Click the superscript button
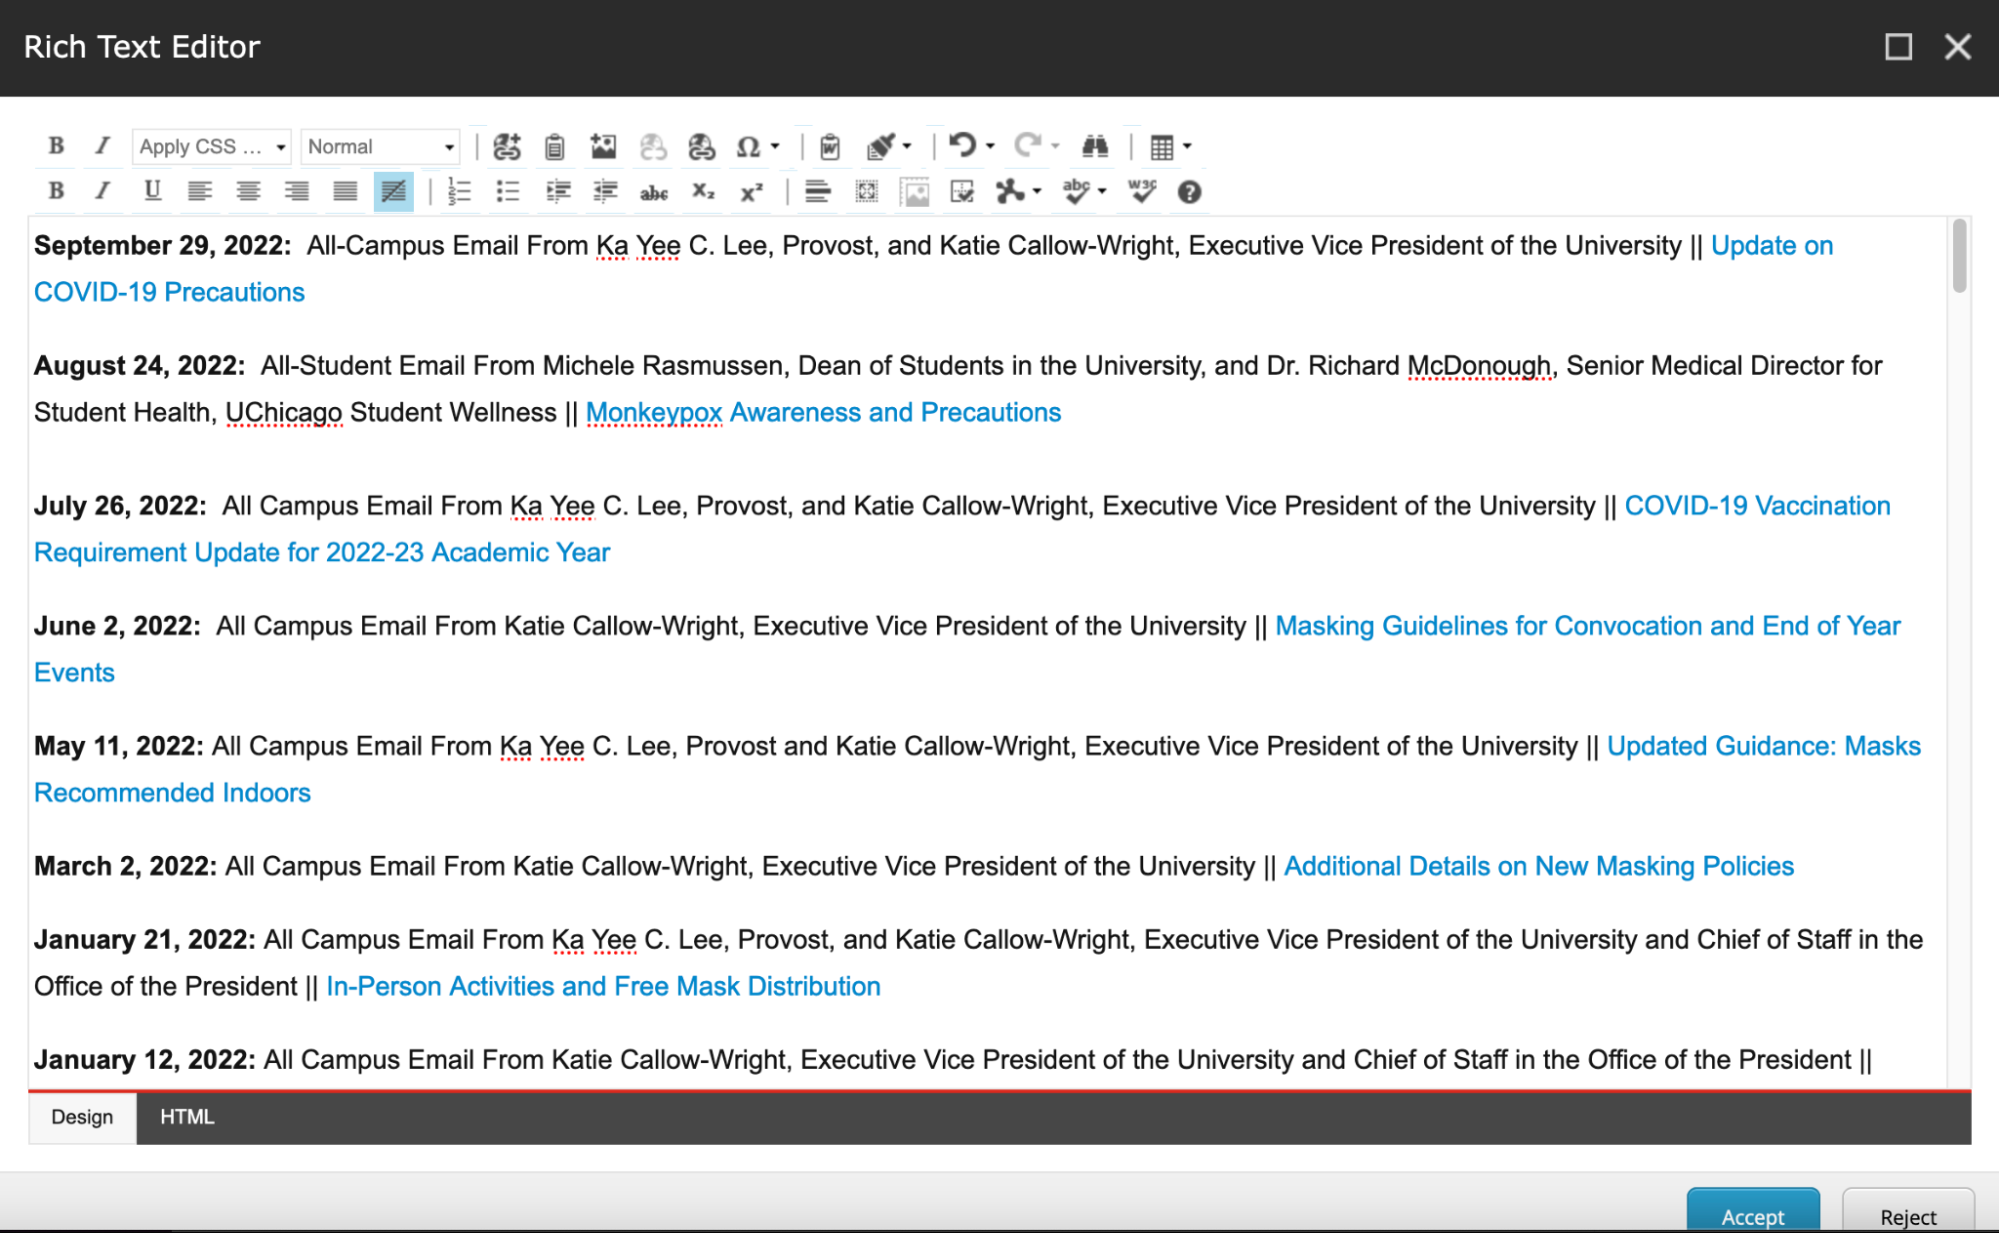The height and width of the screenshot is (1233, 1999). click(751, 192)
